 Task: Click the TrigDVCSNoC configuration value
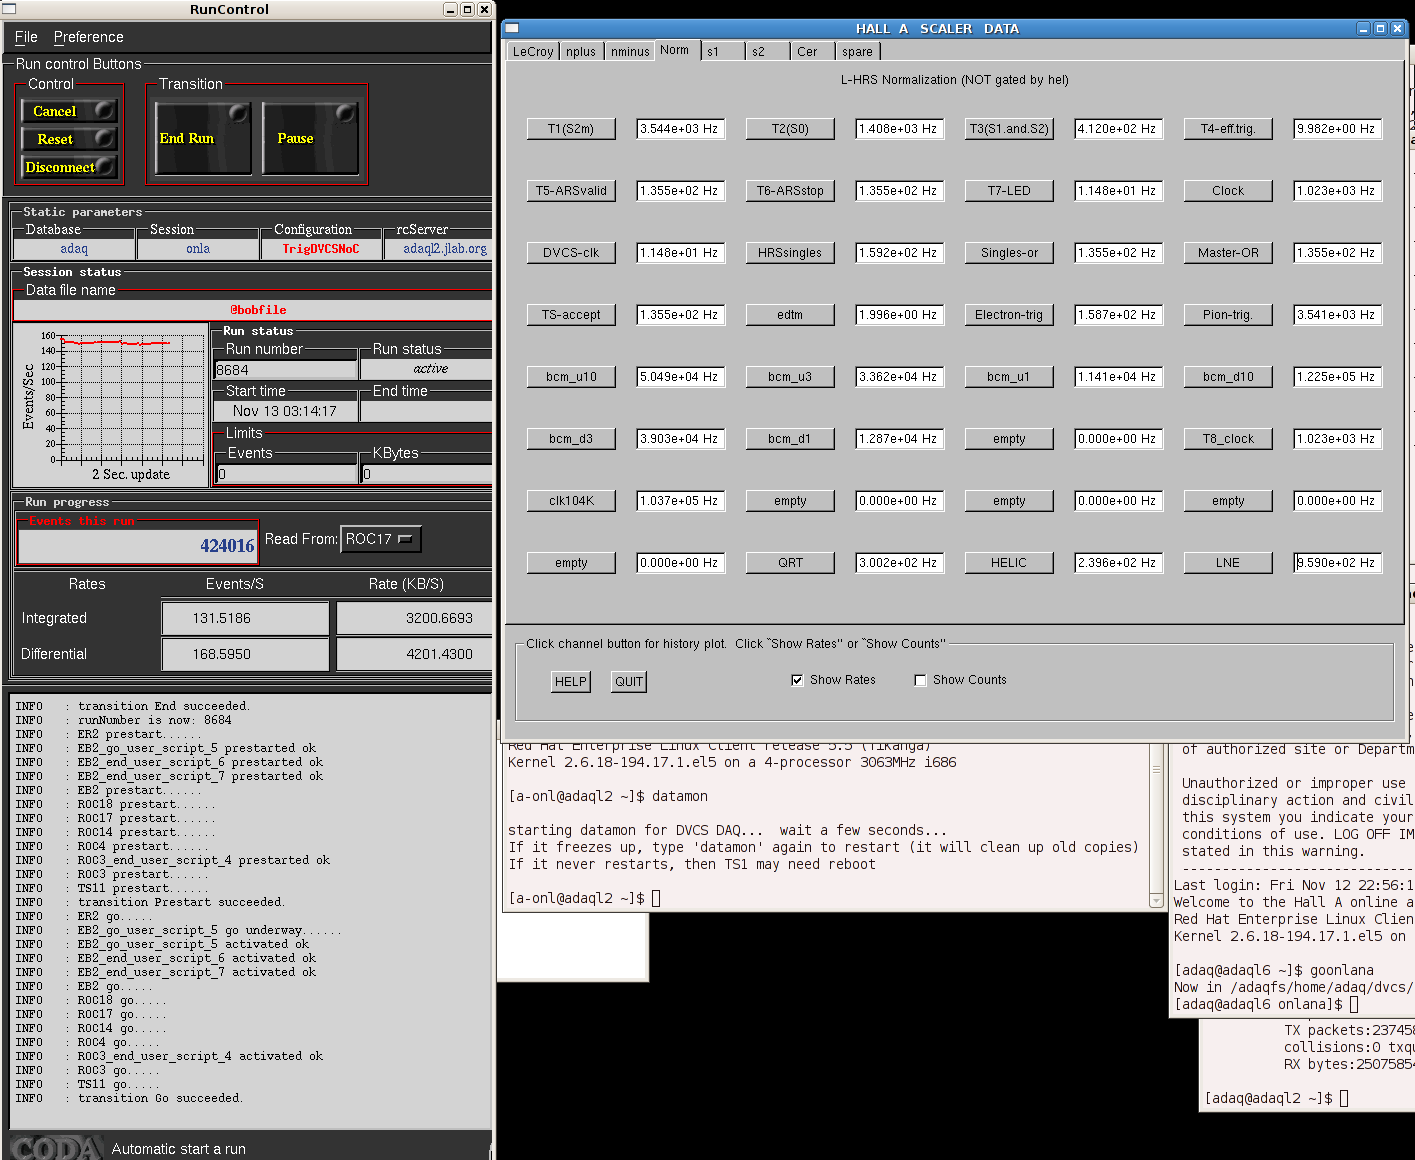321,249
